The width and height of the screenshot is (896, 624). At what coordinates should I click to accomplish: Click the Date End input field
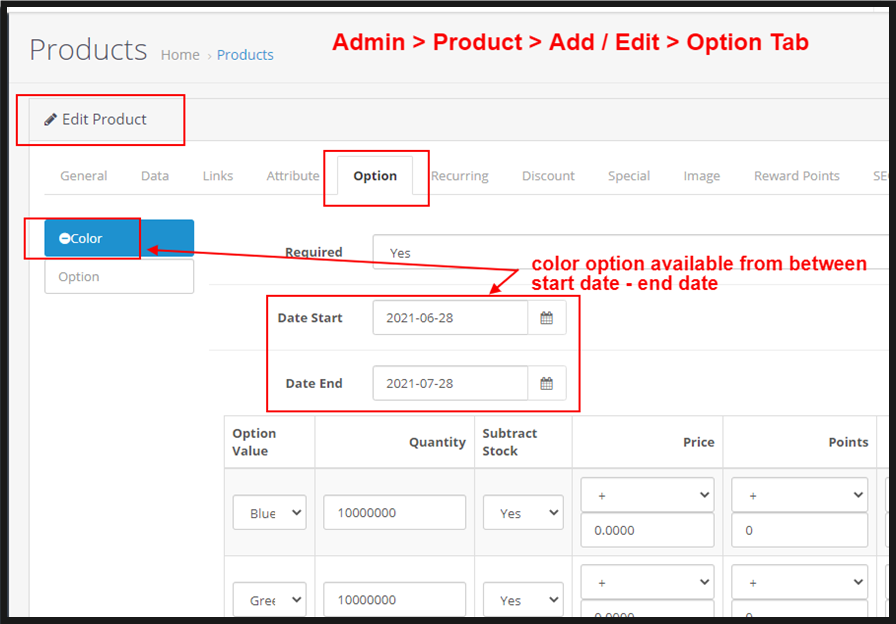click(450, 383)
